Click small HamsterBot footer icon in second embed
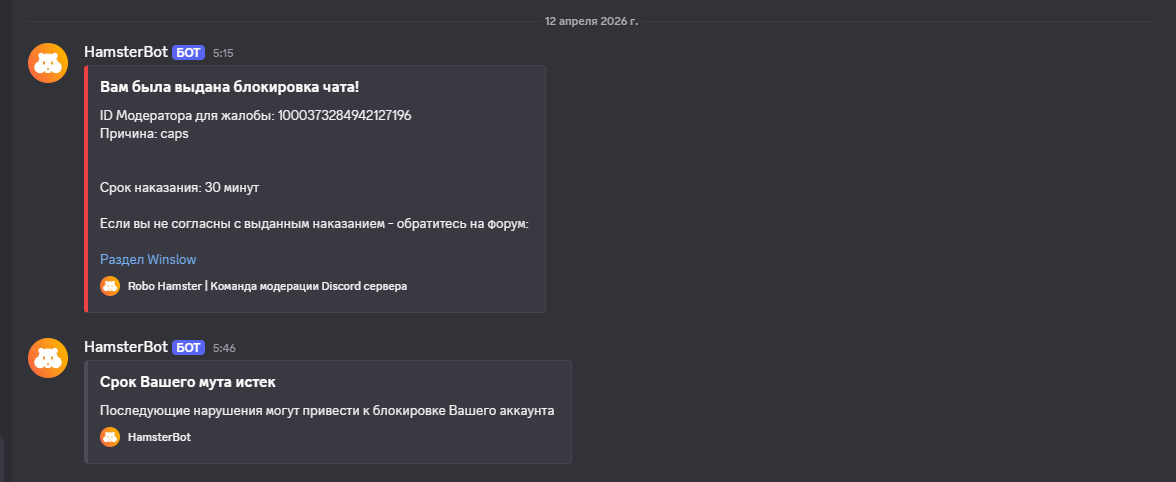Viewport: 1176px width, 482px height. (x=110, y=437)
